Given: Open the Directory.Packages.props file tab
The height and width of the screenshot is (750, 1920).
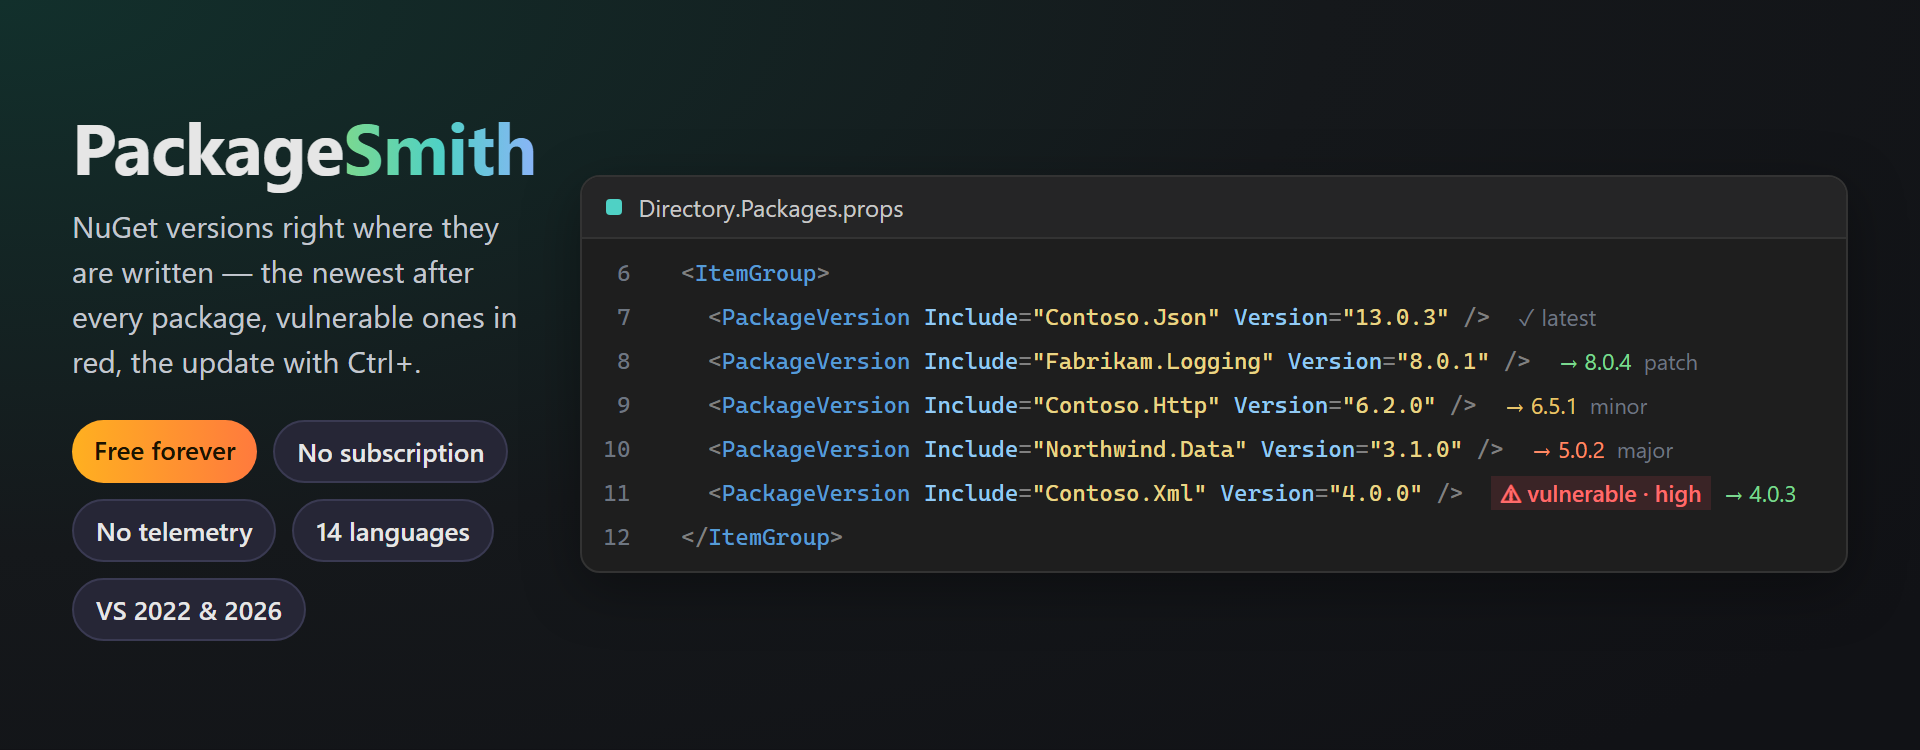Looking at the screenshot, I should [770, 209].
